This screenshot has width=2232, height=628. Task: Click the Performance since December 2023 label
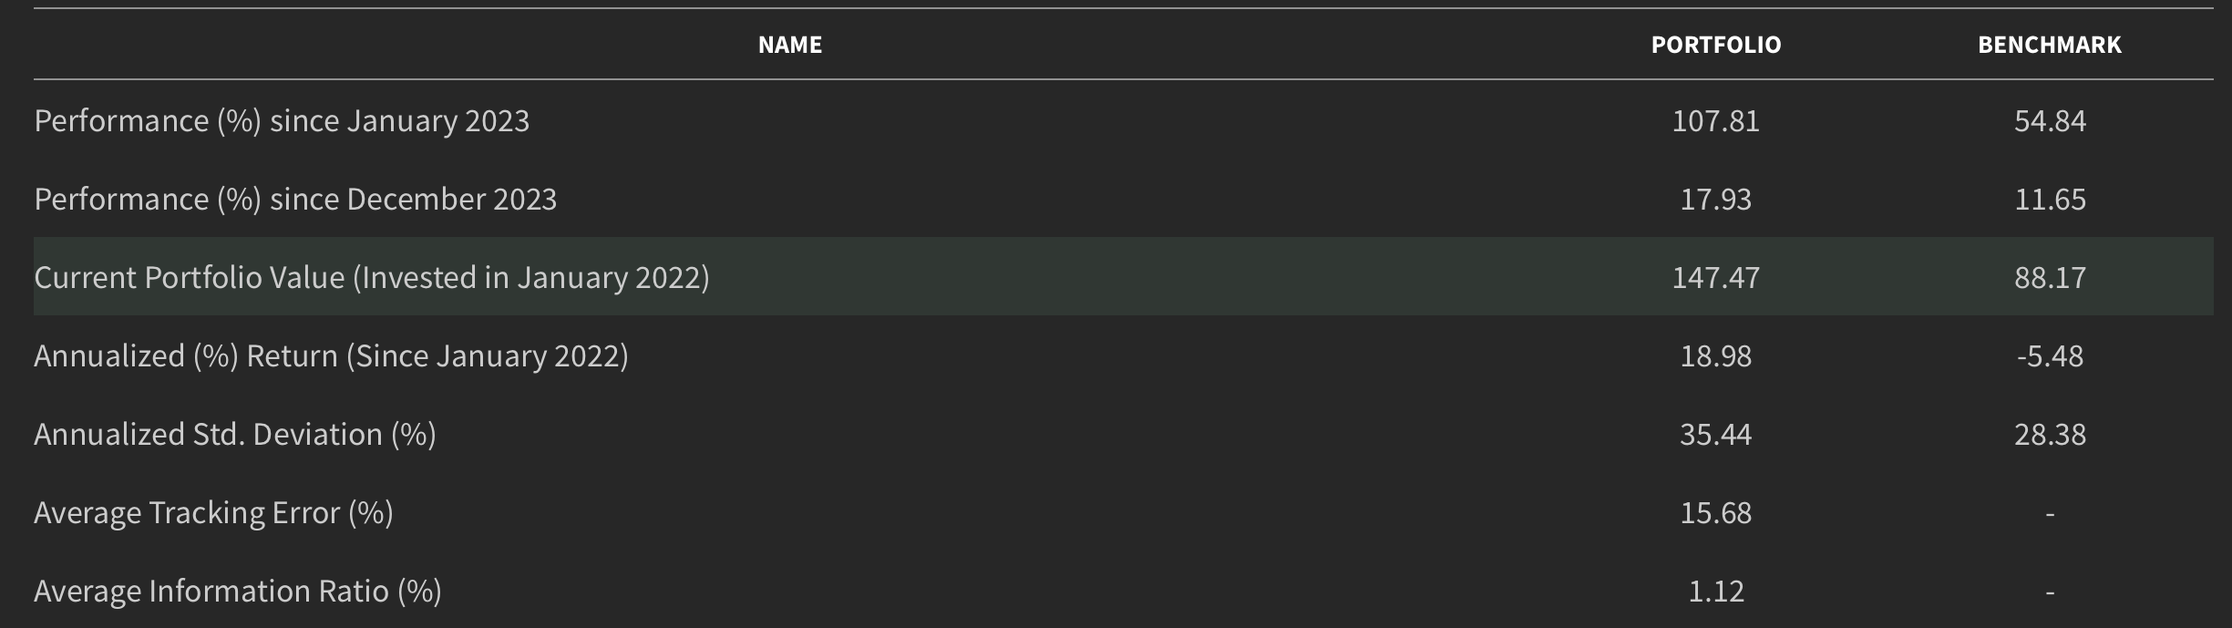click(x=295, y=199)
